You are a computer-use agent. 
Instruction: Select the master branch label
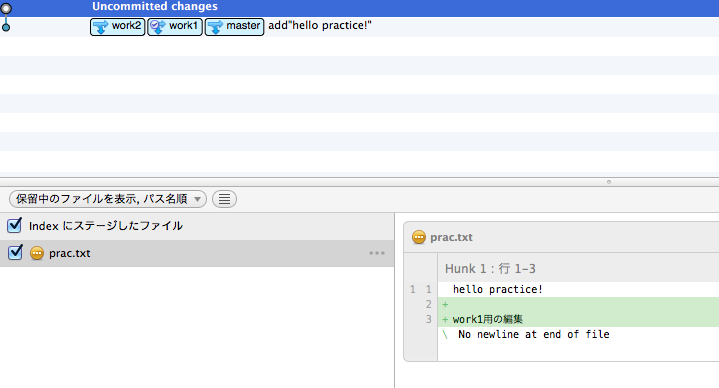[x=234, y=27]
